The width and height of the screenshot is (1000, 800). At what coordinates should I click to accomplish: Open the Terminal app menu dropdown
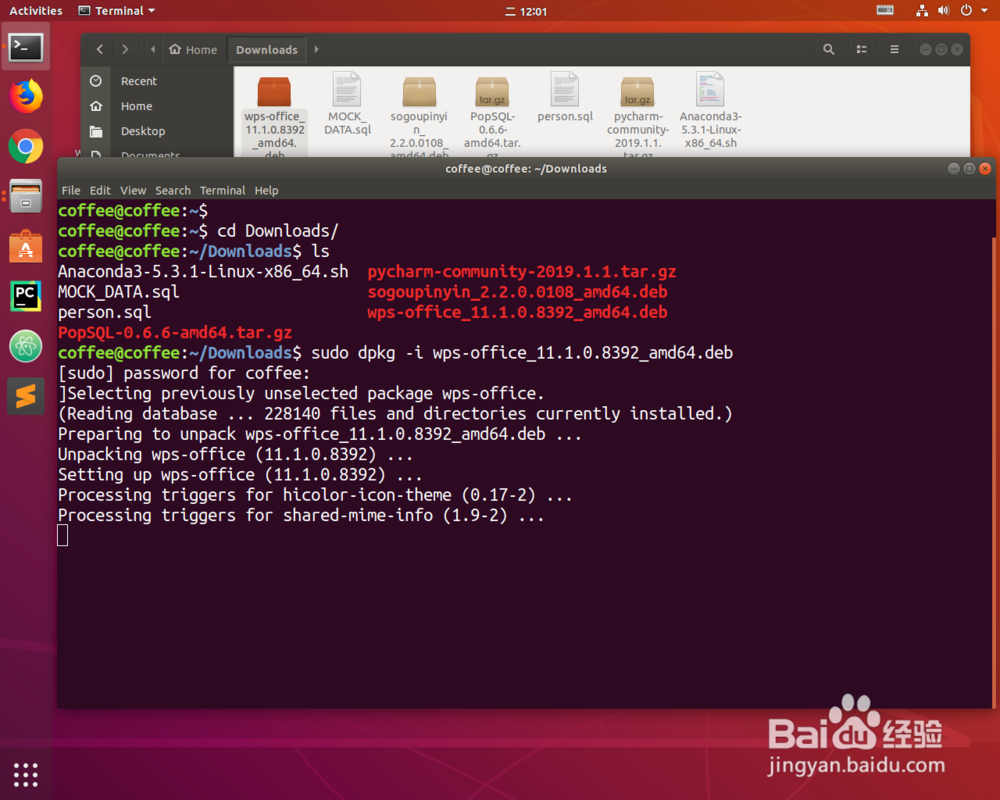(x=117, y=10)
